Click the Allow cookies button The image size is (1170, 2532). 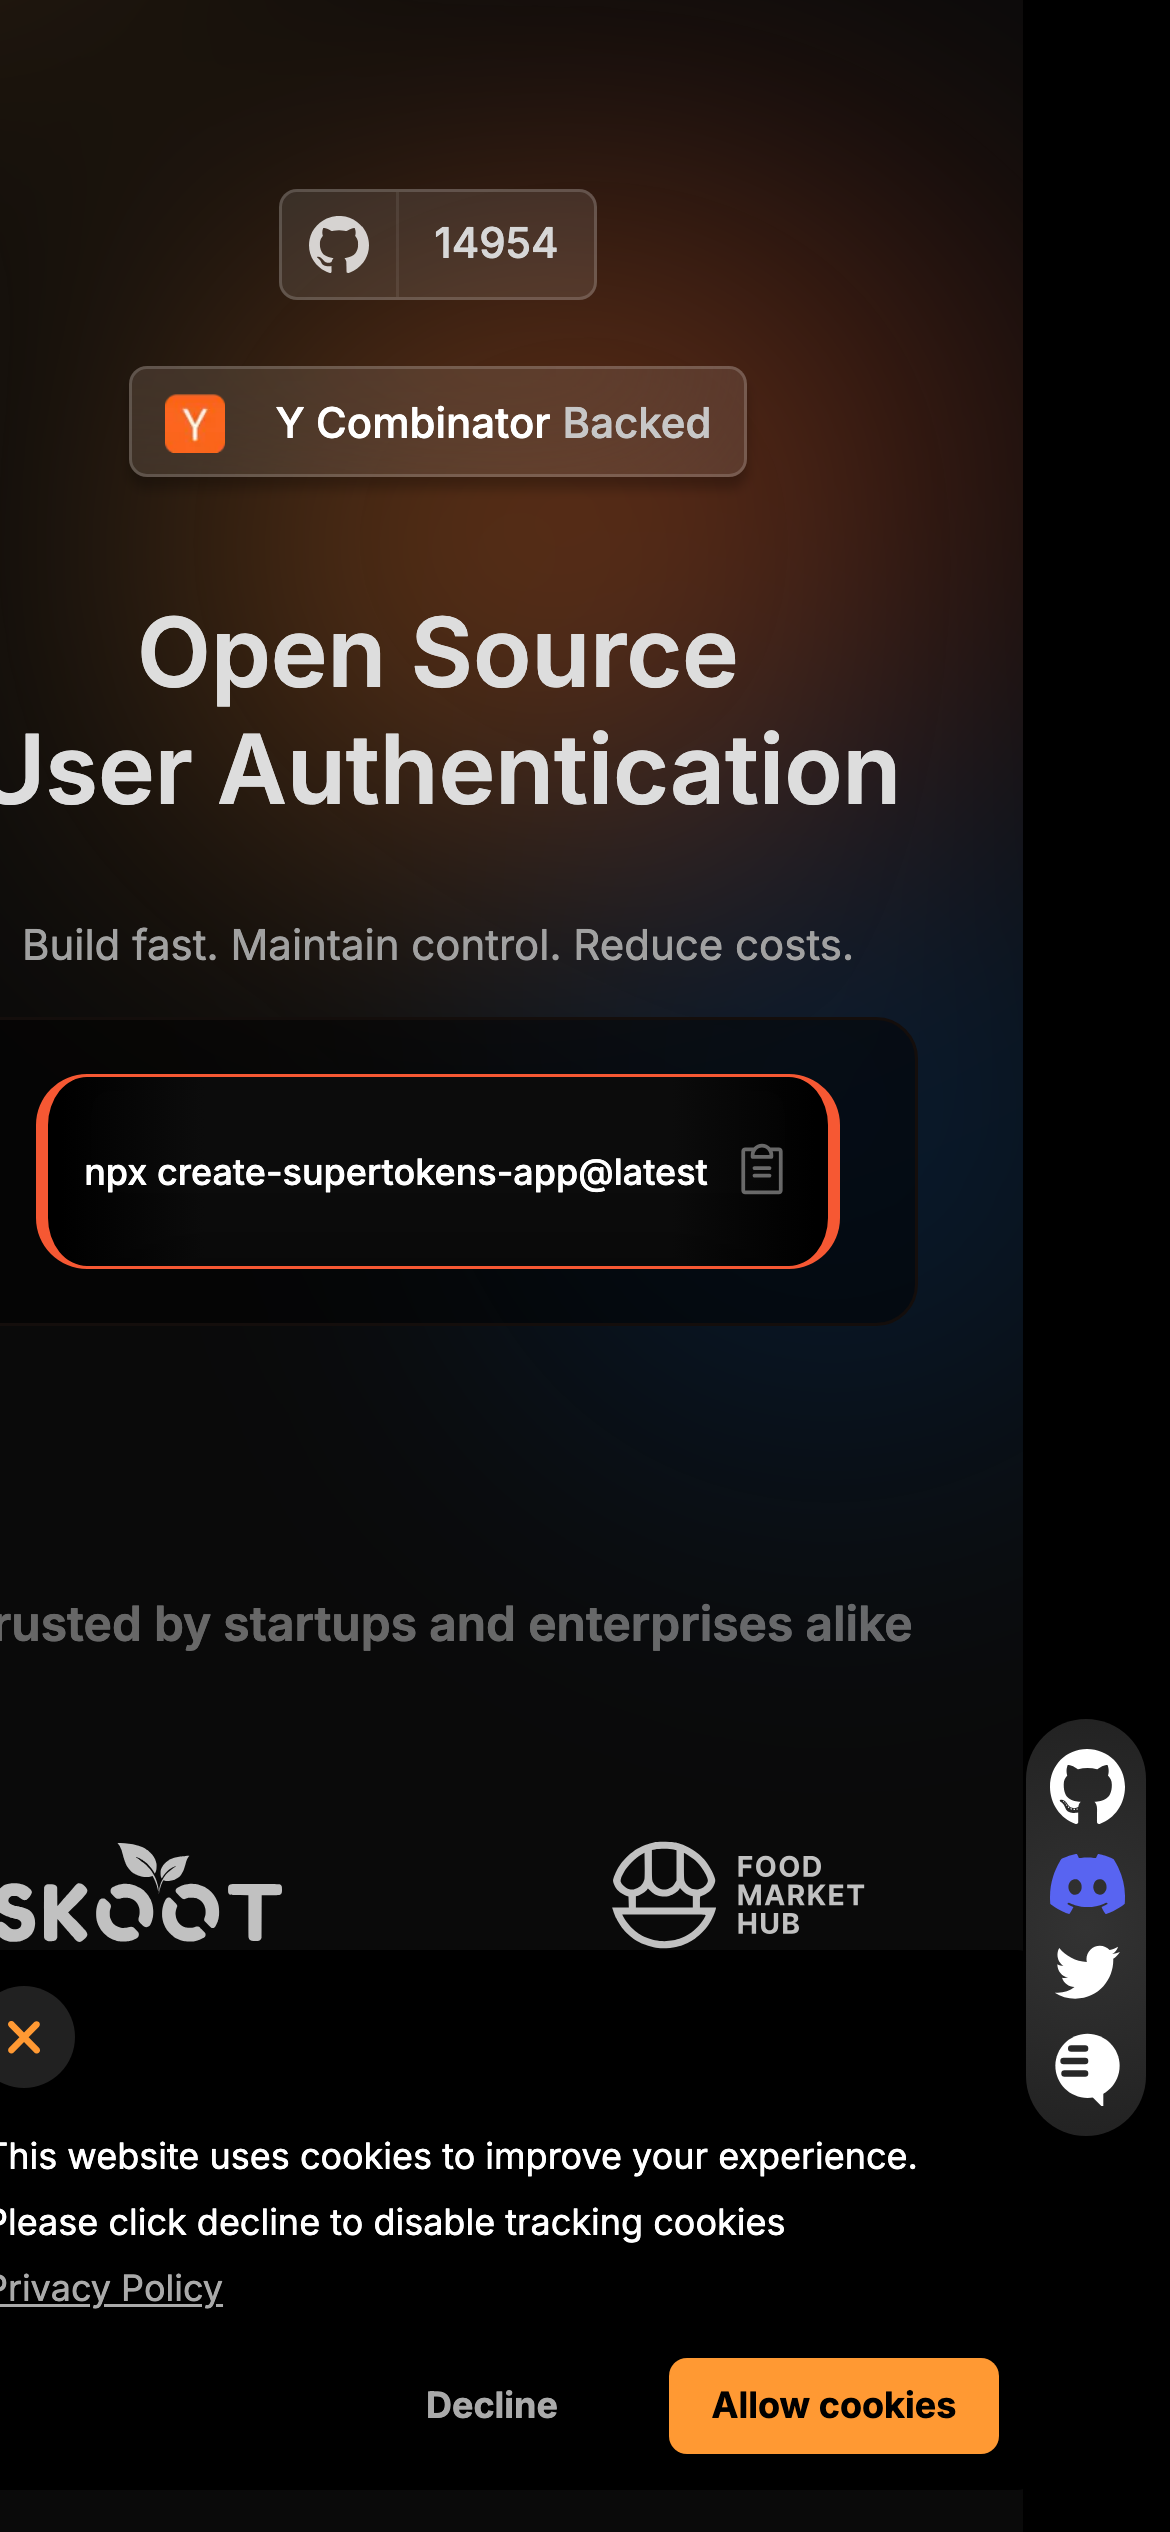(x=834, y=2405)
